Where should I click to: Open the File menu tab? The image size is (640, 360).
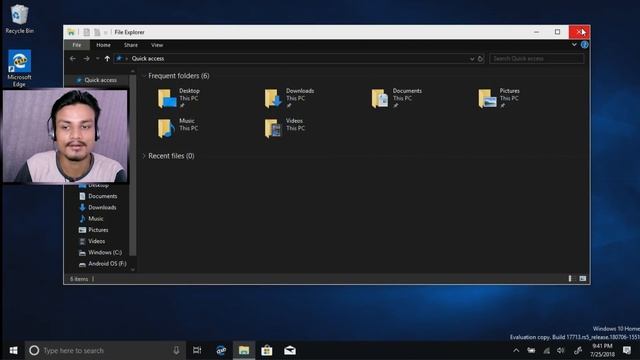click(x=77, y=45)
